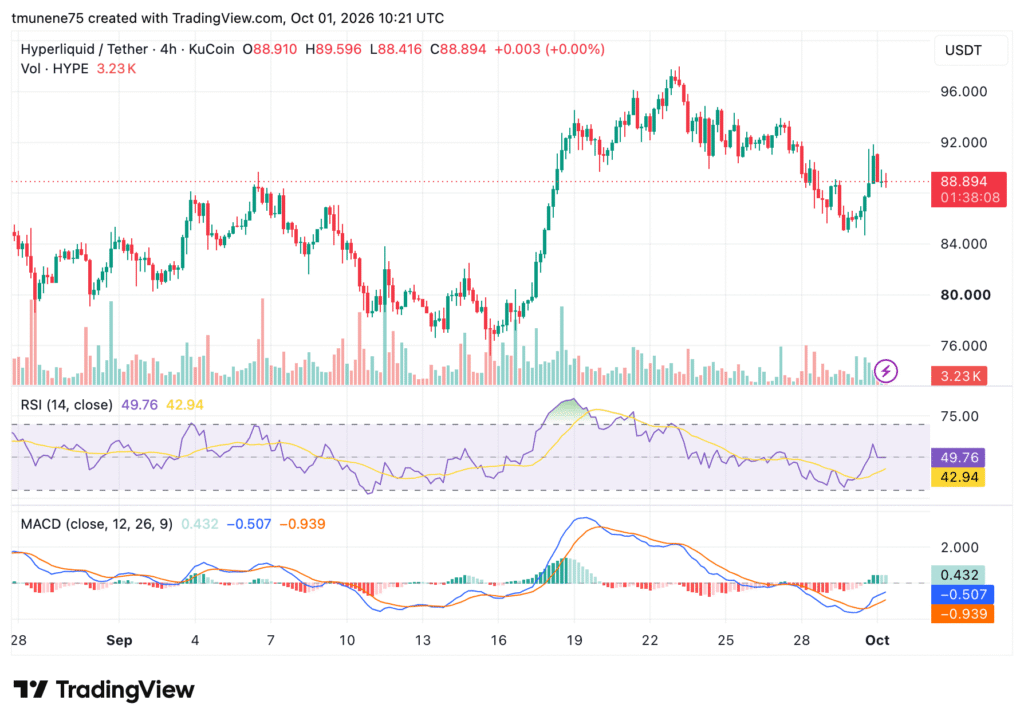Click the 4h interval in the chart legend

tap(168, 49)
